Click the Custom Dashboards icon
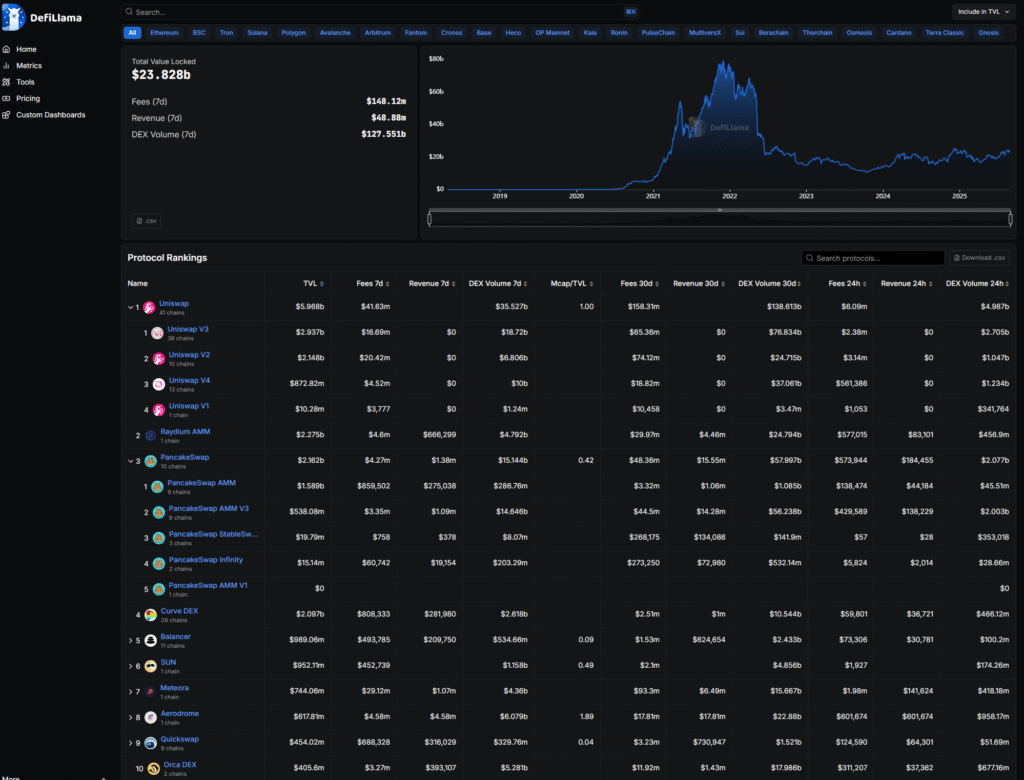This screenshot has height=780, width=1024. coord(8,115)
